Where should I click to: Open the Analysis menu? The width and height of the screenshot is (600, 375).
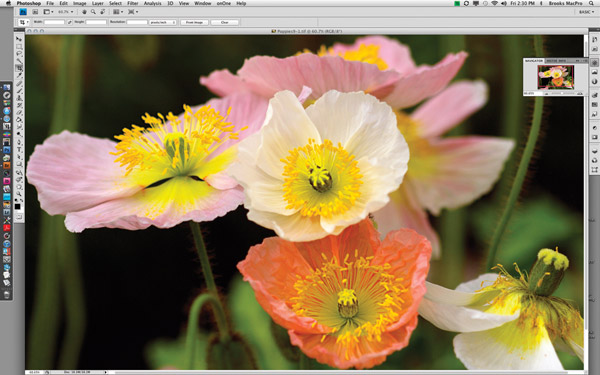click(153, 3)
